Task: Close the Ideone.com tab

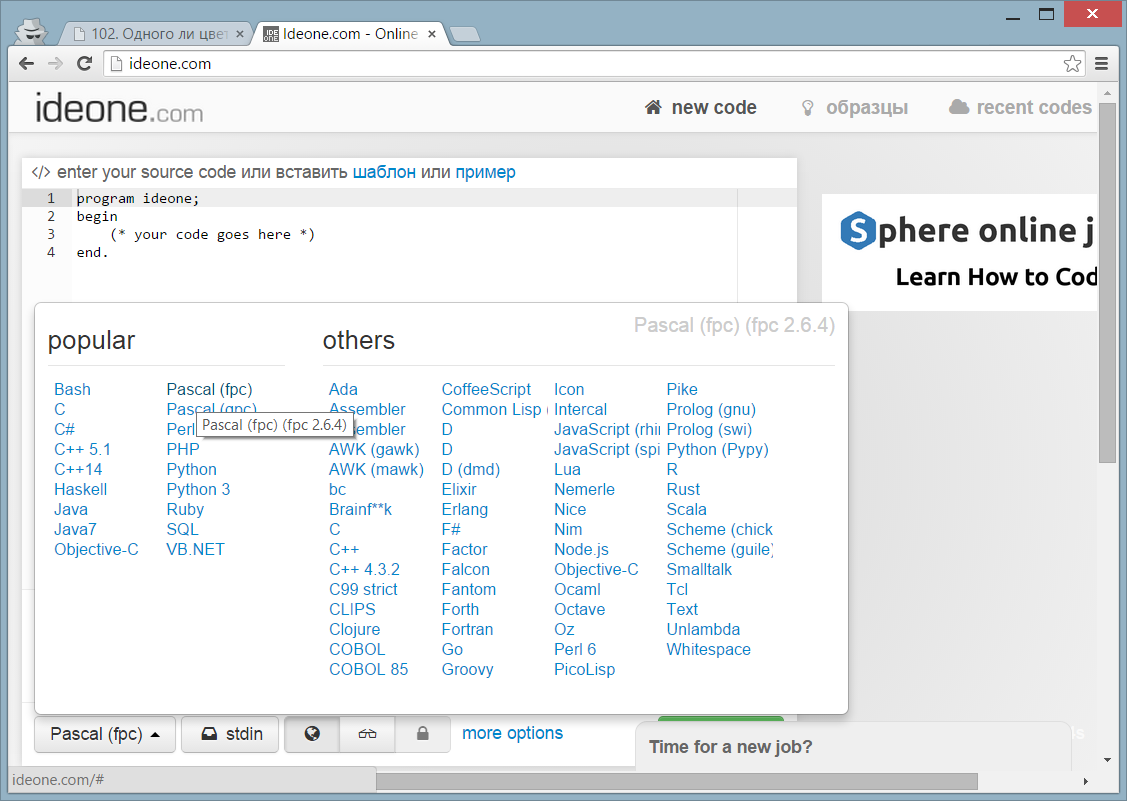Action: [x=431, y=34]
